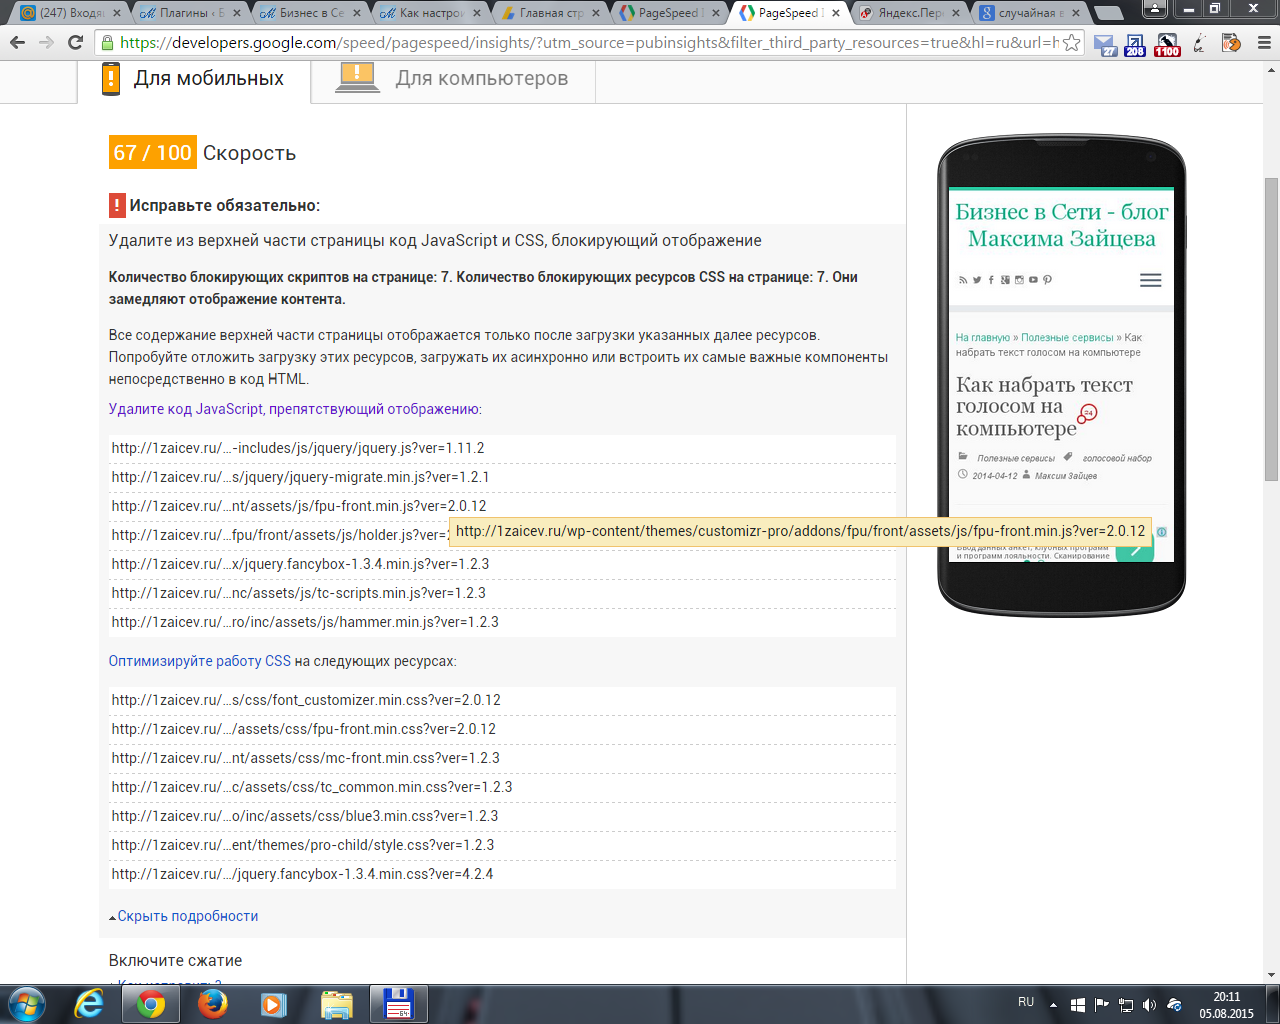Open the 'Яндекс.Пер' browser tab
1280x1024 pixels.
(908, 13)
